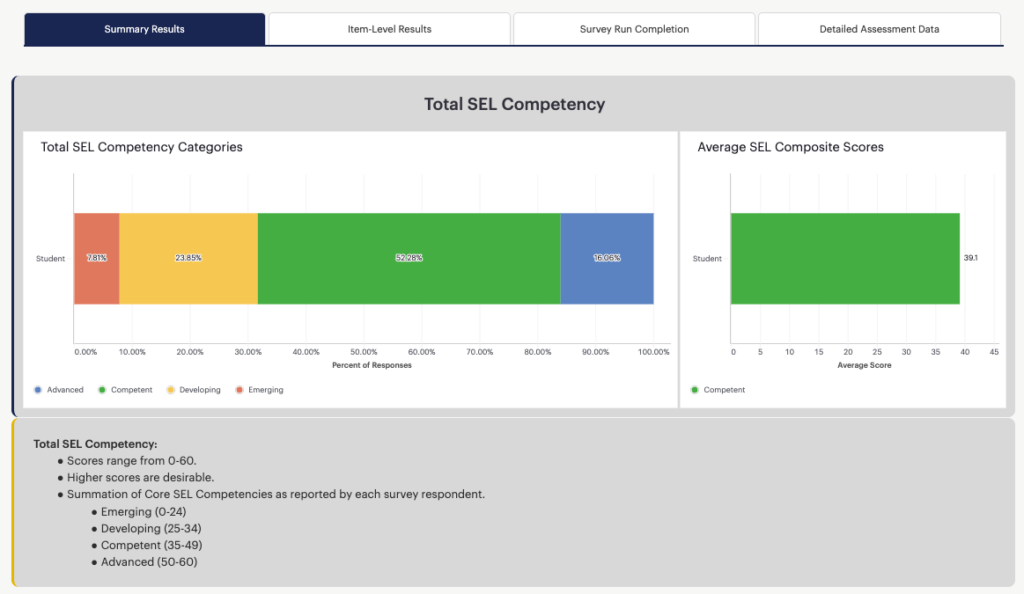This screenshot has width=1024, height=594.
Task: Click the Percent of Responses axis label
Action: click(x=372, y=365)
